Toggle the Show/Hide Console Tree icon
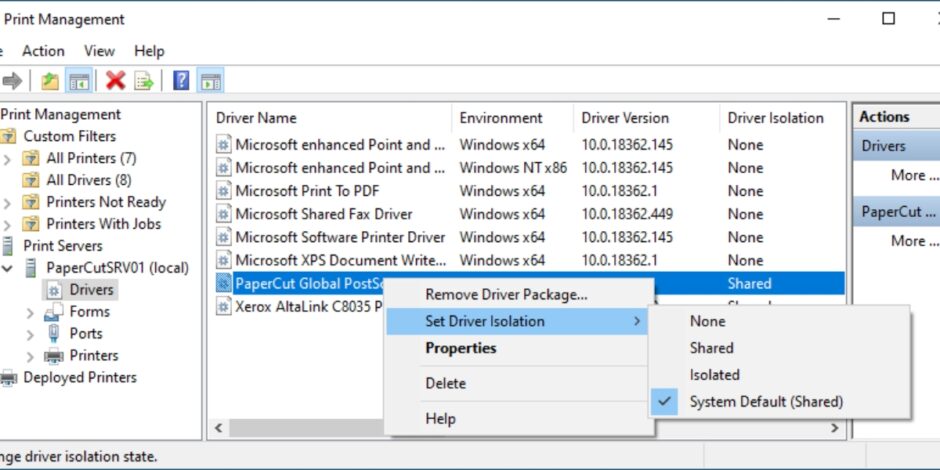The width and height of the screenshot is (940, 470). 79,81
